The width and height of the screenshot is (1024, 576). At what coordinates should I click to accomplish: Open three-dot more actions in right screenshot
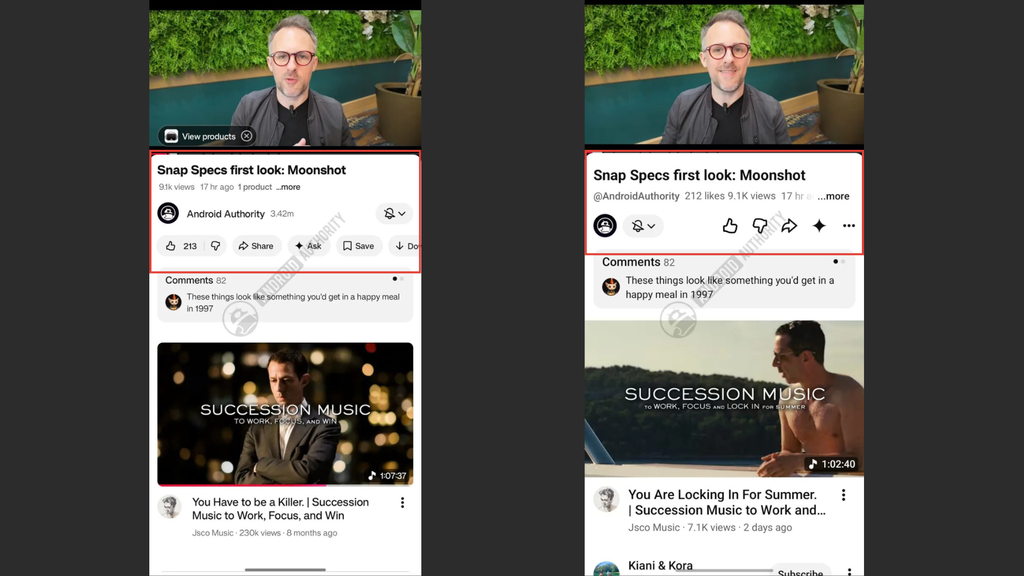click(849, 226)
